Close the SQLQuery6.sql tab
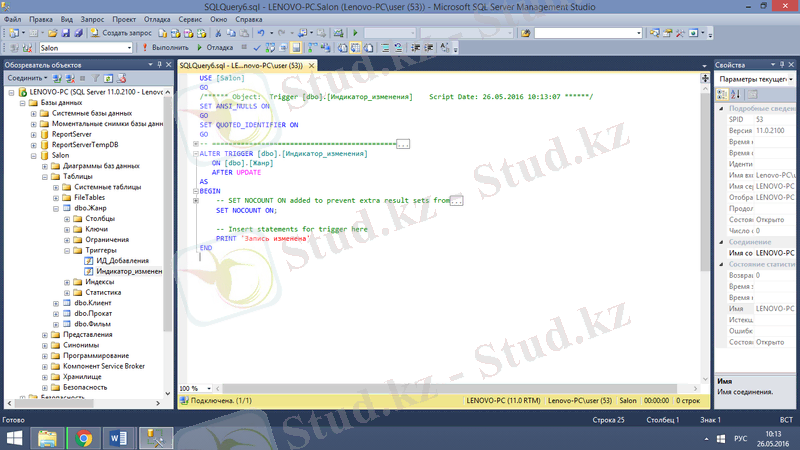Viewport: 800px width, 450px height. 311,66
